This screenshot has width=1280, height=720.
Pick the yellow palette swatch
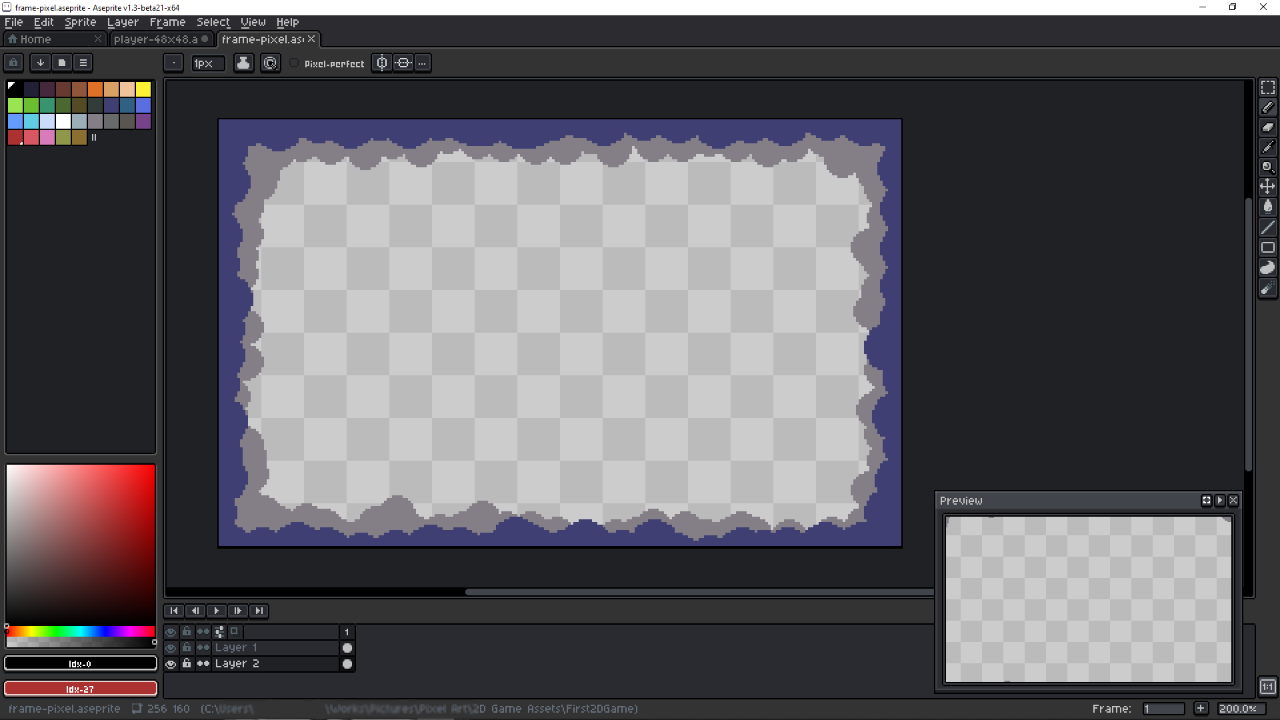(143, 89)
